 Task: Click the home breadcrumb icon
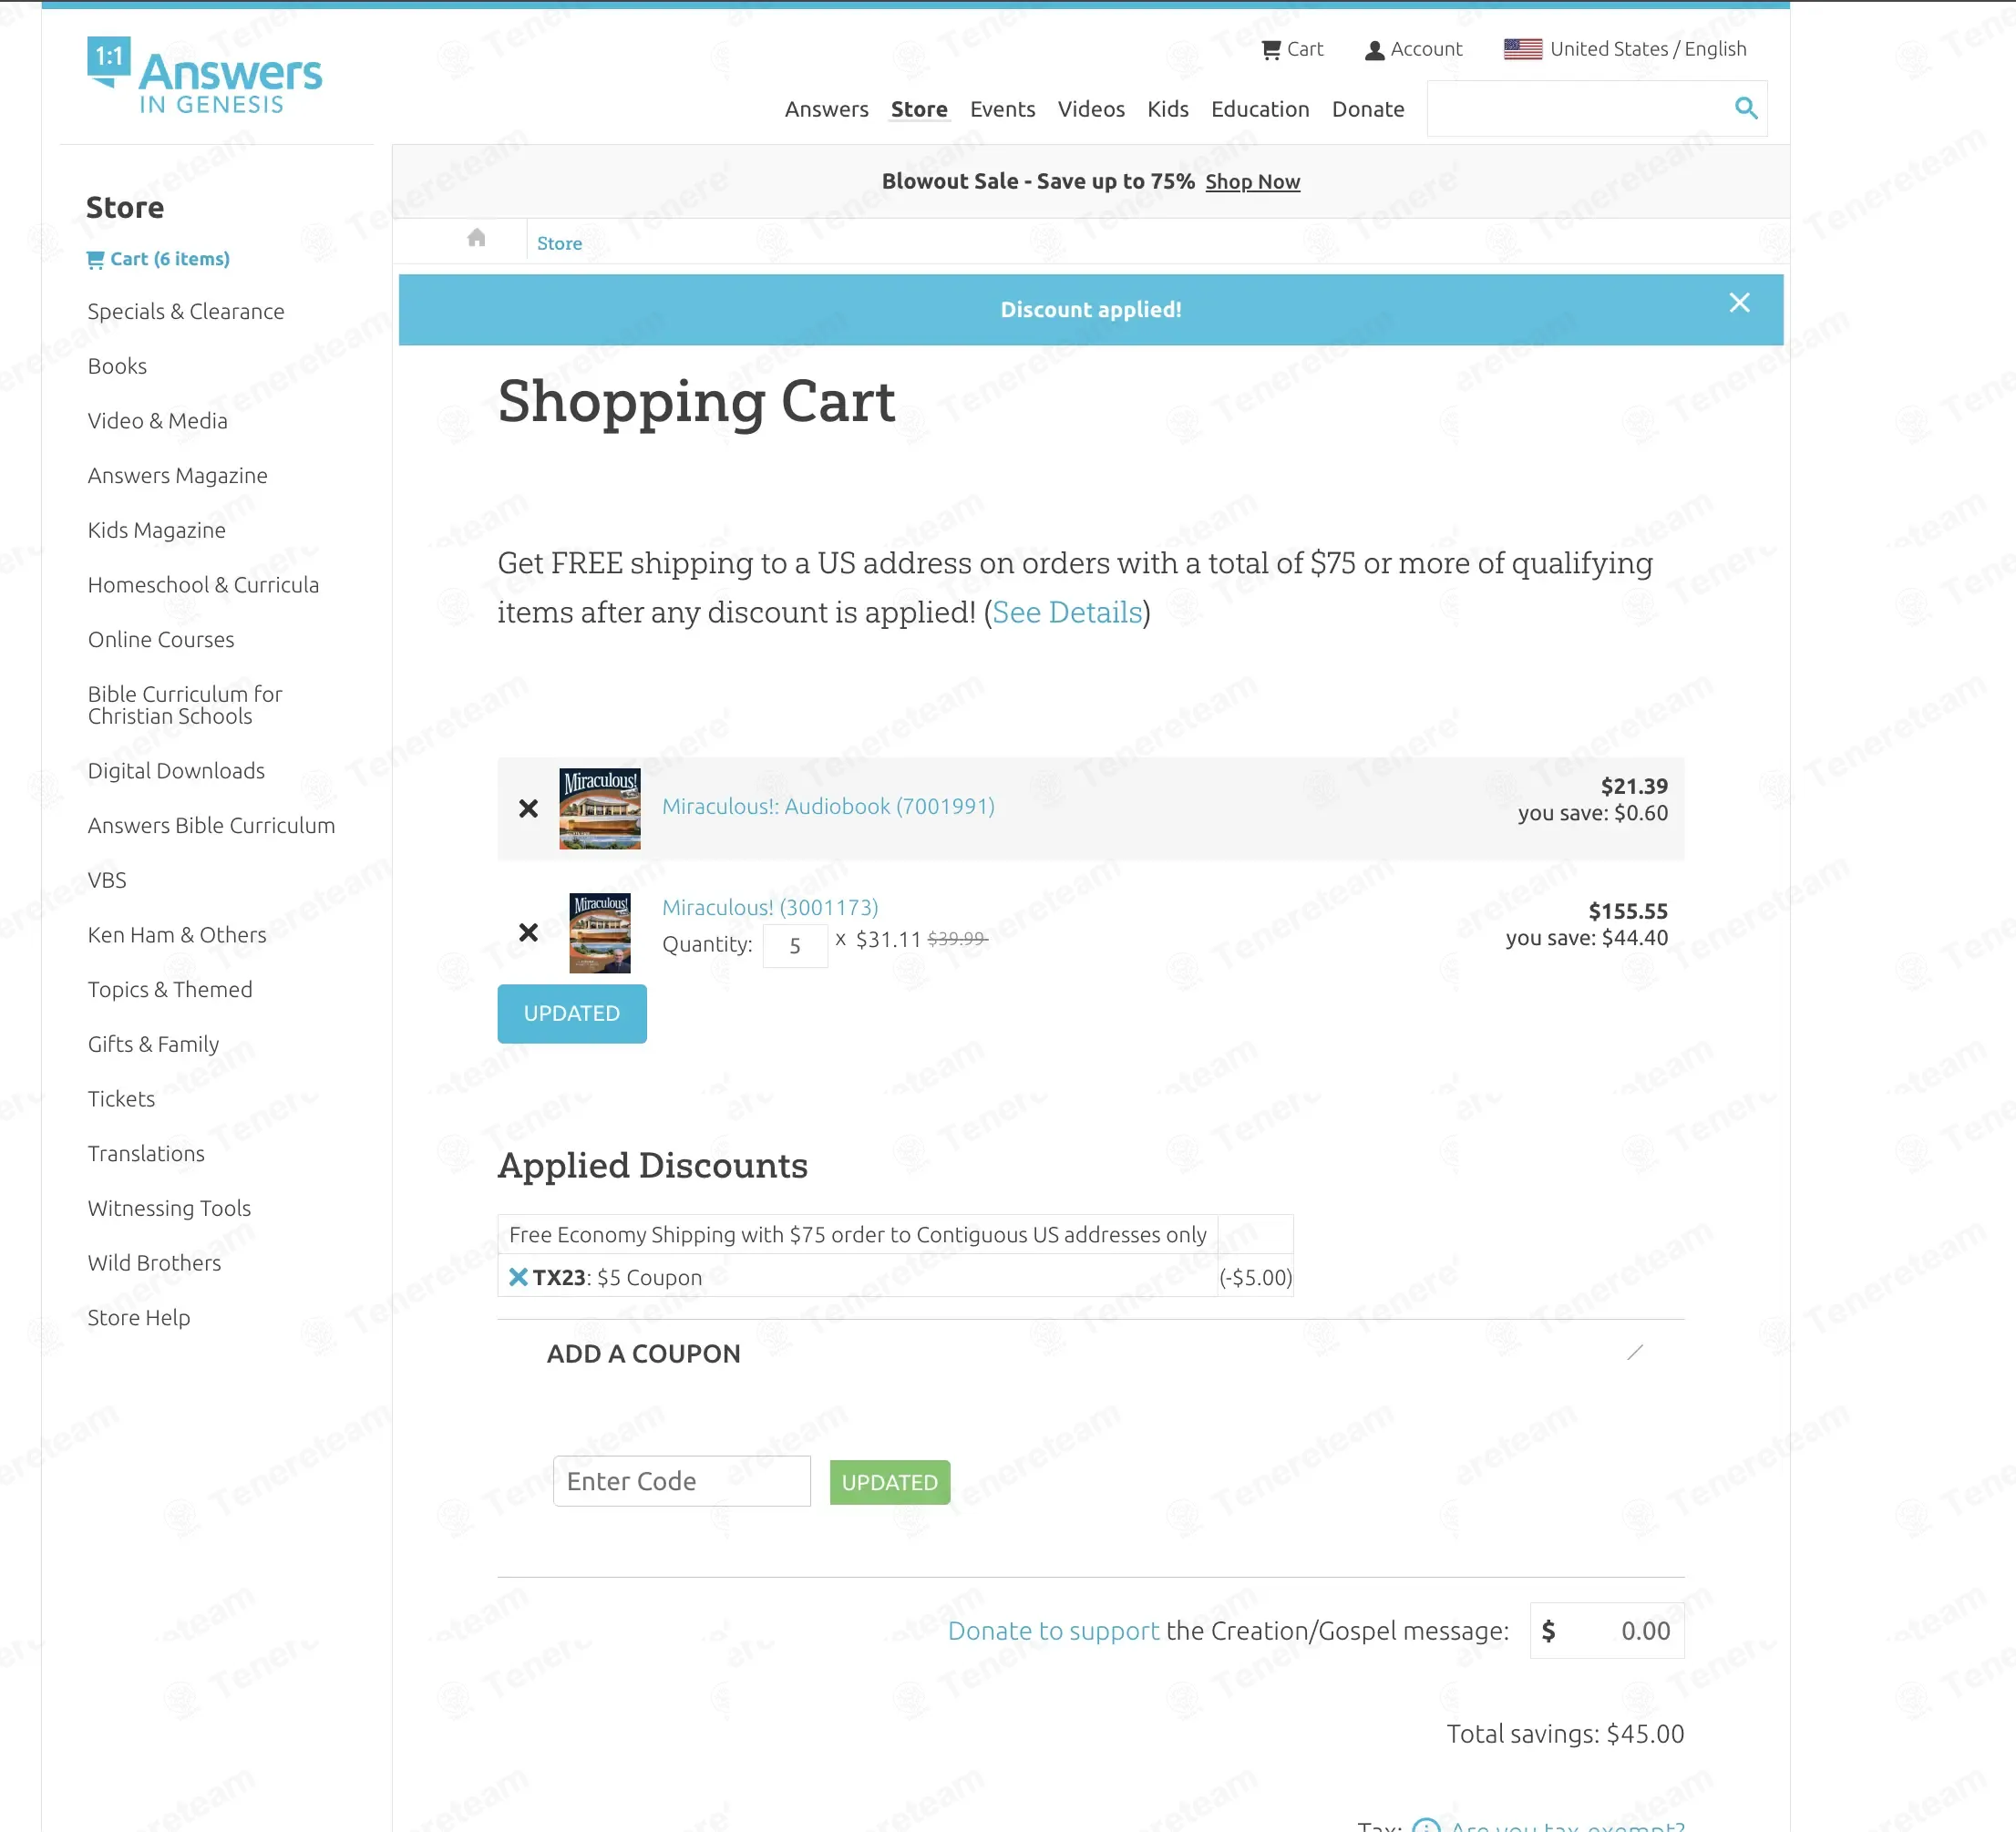(476, 238)
